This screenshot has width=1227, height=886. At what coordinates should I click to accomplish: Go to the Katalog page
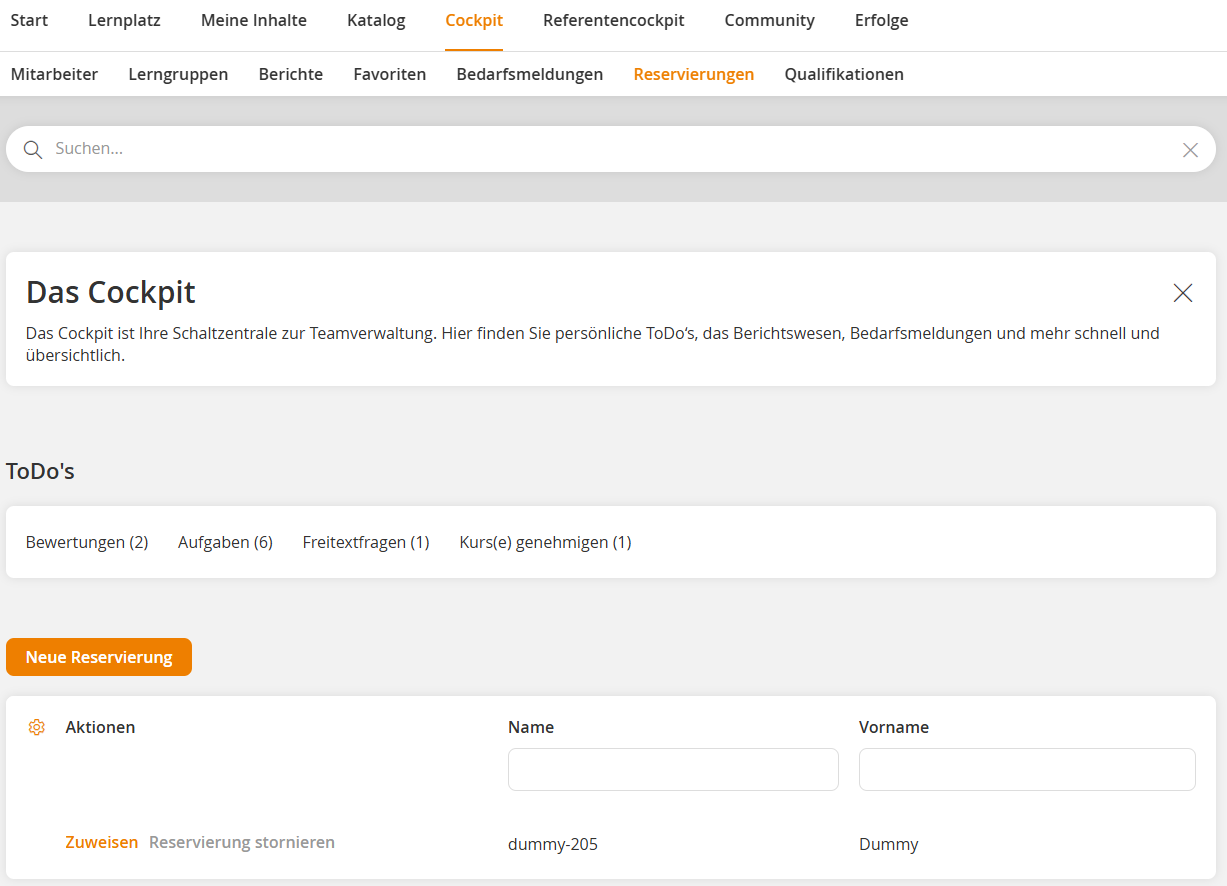click(x=376, y=20)
